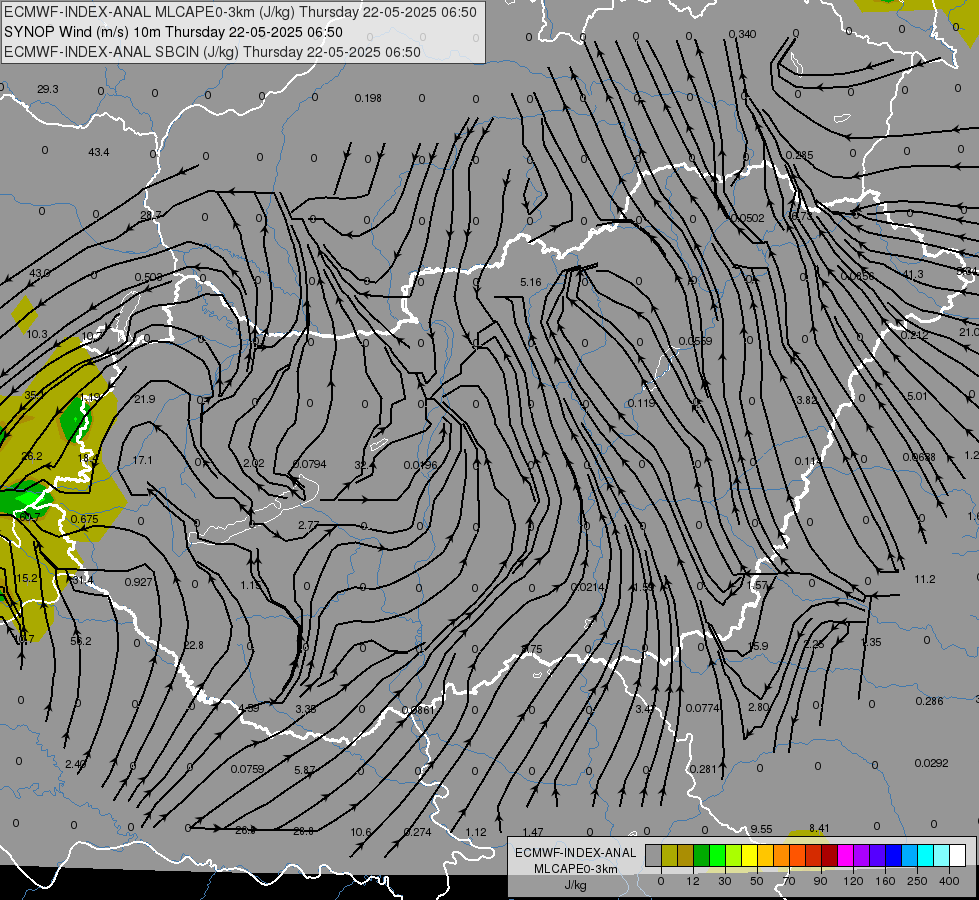Click the map value 43.4

(x=99, y=152)
